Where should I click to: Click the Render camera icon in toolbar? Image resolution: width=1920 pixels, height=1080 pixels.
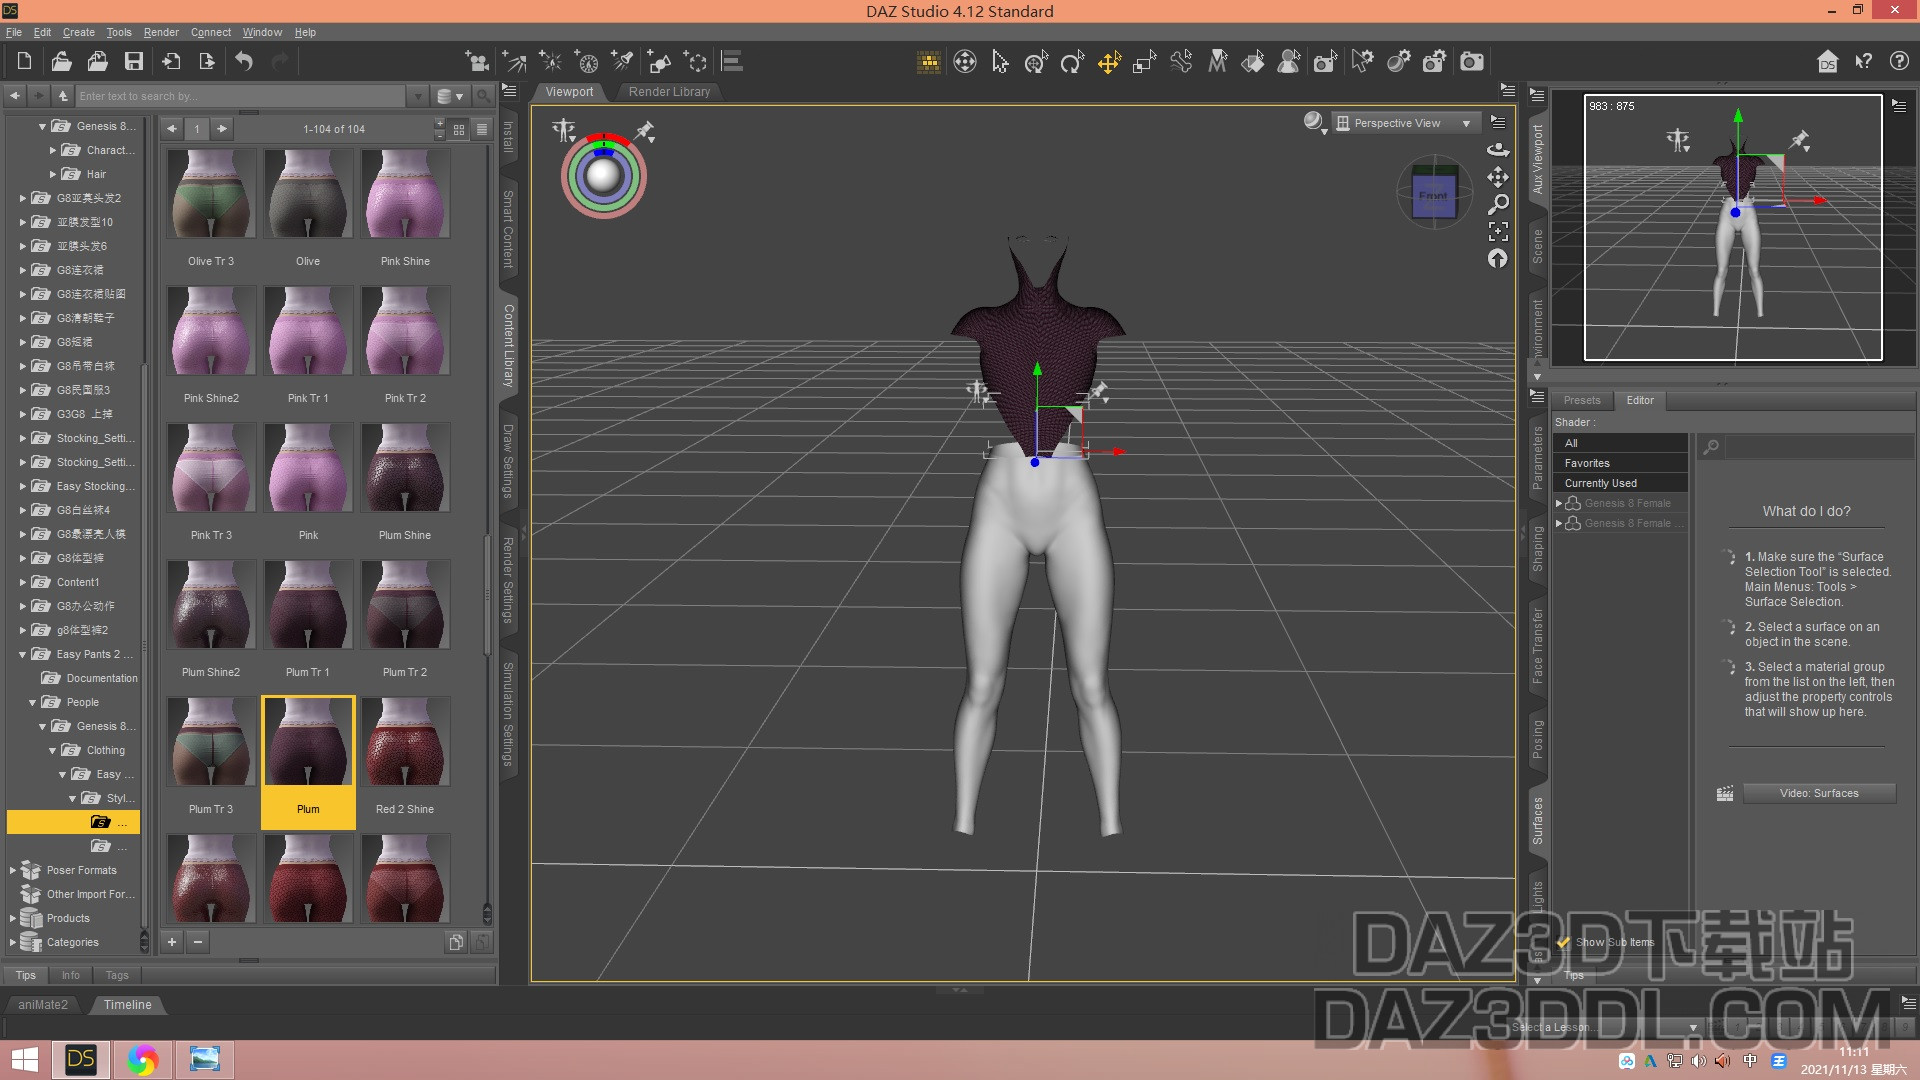point(1472,63)
